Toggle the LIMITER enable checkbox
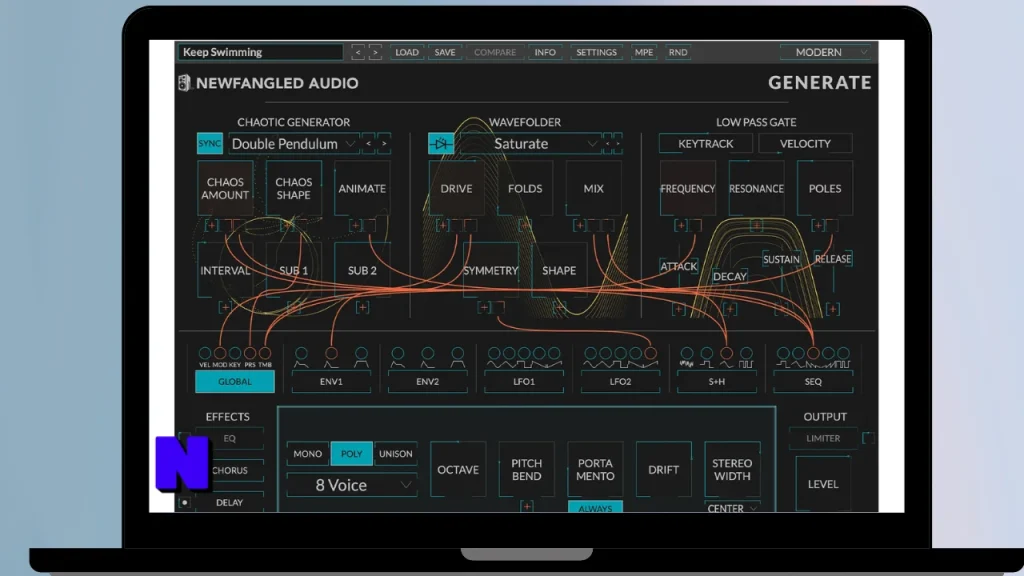1024x576 pixels. [869, 438]
